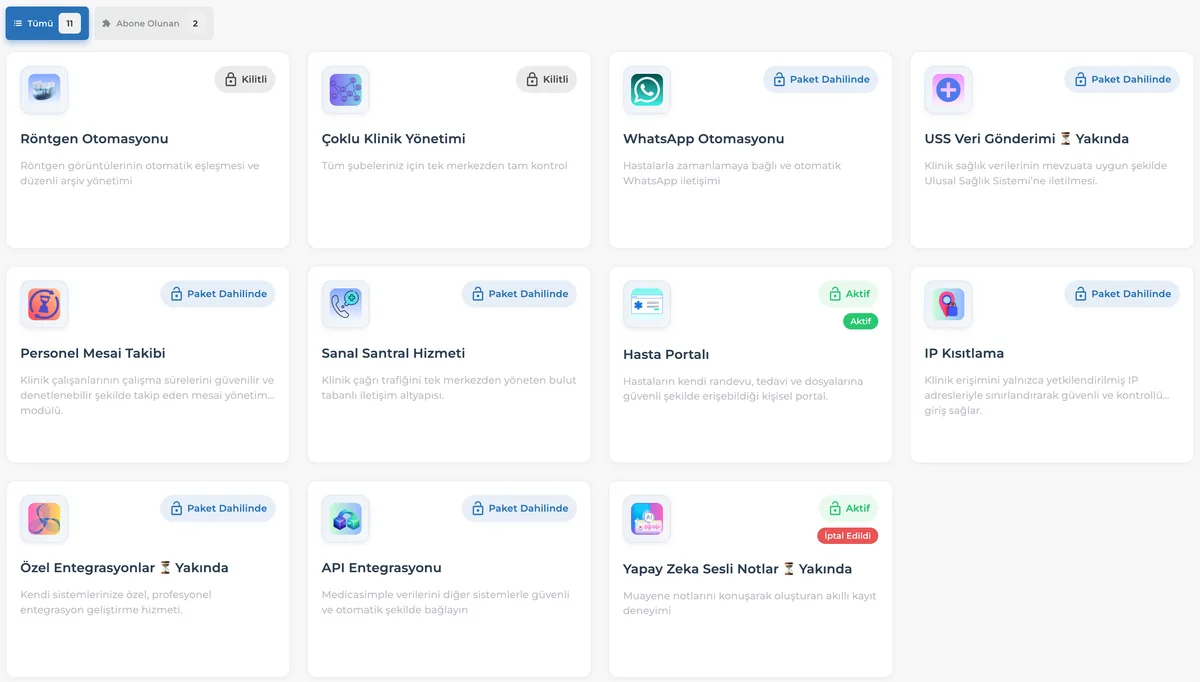Click the green Aktif status pill
The width and height of the screenshot is (1200, 682).
tap(860, 321)
